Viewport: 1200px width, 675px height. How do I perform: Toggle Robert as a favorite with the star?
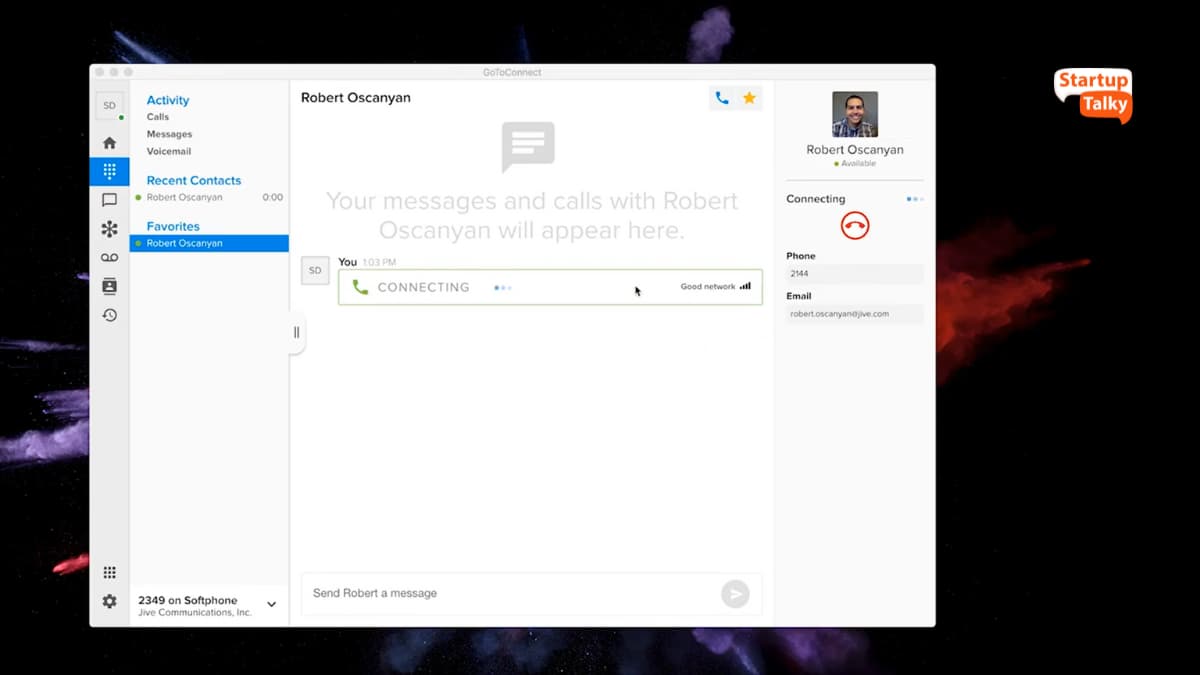(x=749, y=98)
